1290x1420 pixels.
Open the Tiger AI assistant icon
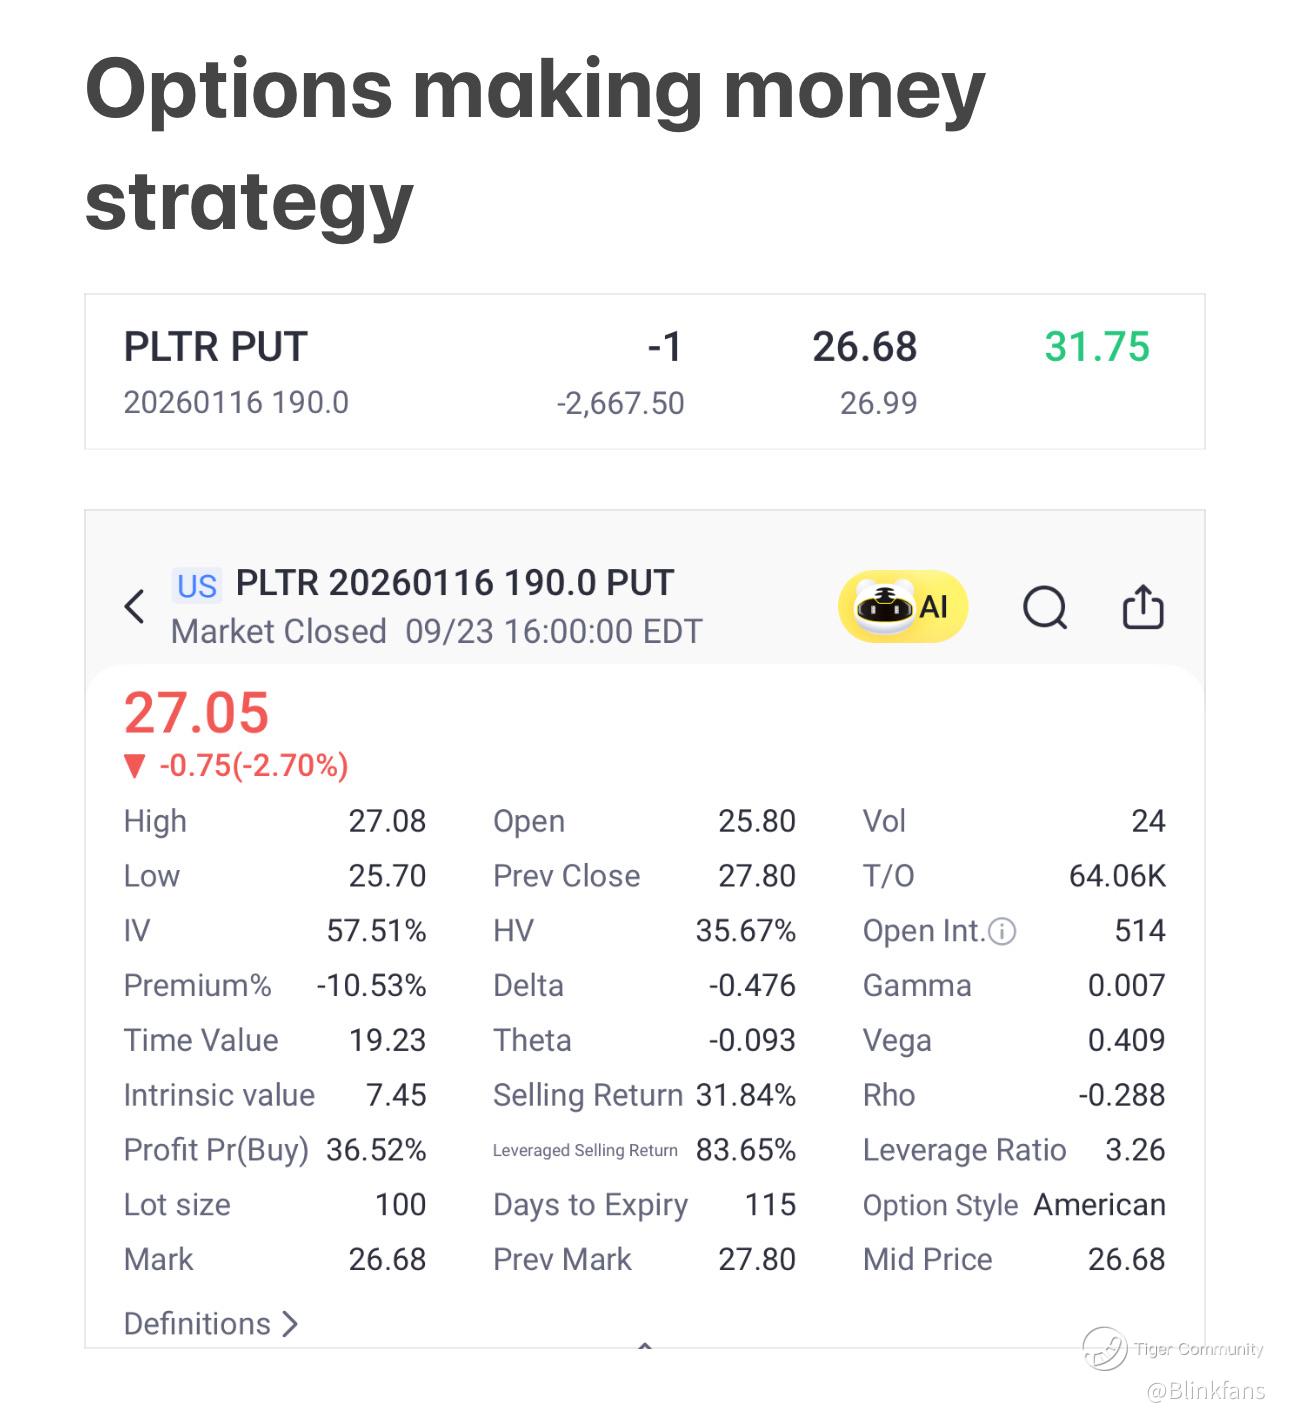click(x=902, y=606)
